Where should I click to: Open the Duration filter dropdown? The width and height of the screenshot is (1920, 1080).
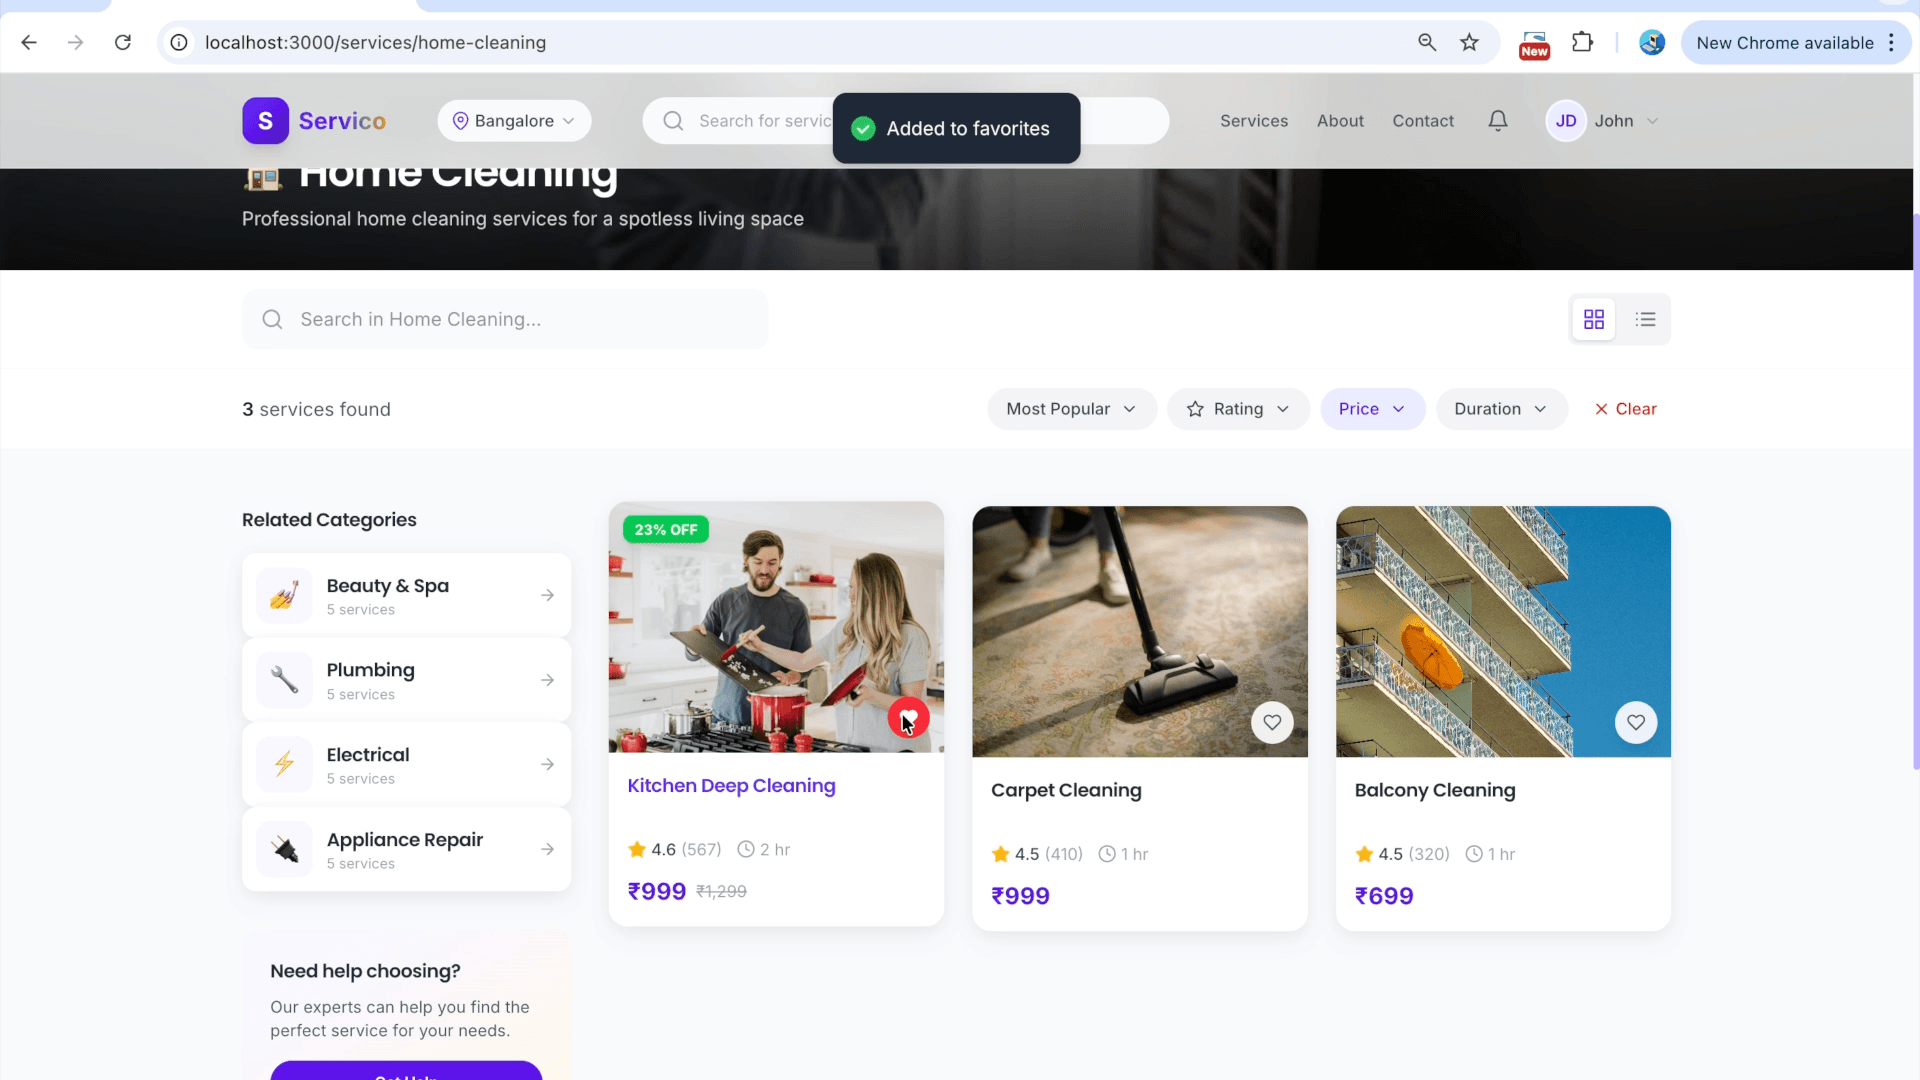pyautogui.click(x=1501, y=409)
